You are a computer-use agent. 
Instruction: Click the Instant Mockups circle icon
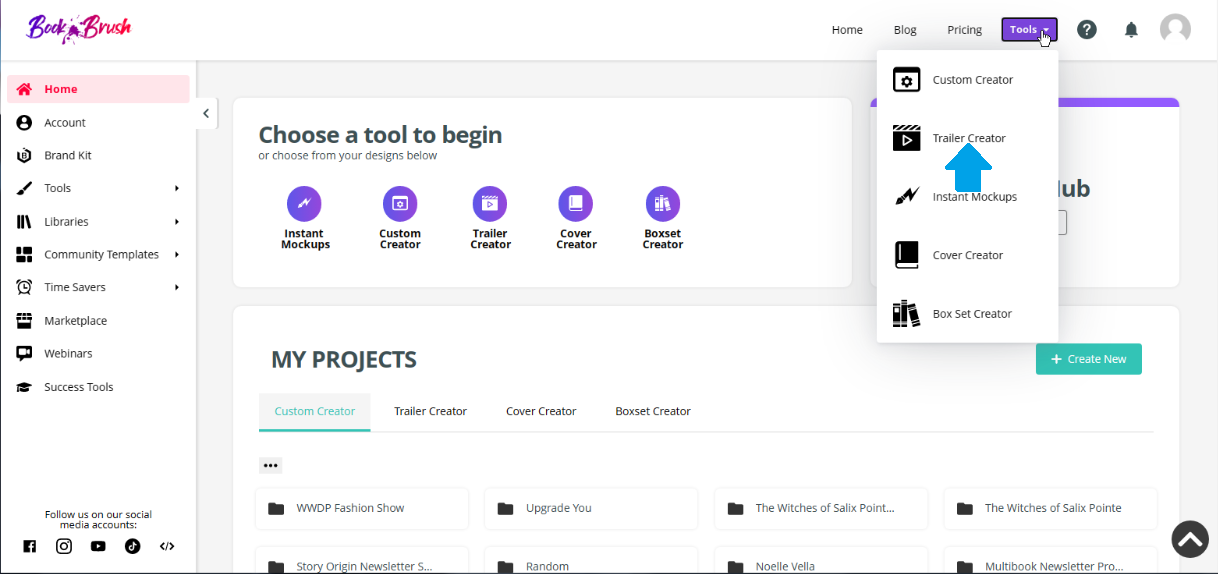click(304, 204)
